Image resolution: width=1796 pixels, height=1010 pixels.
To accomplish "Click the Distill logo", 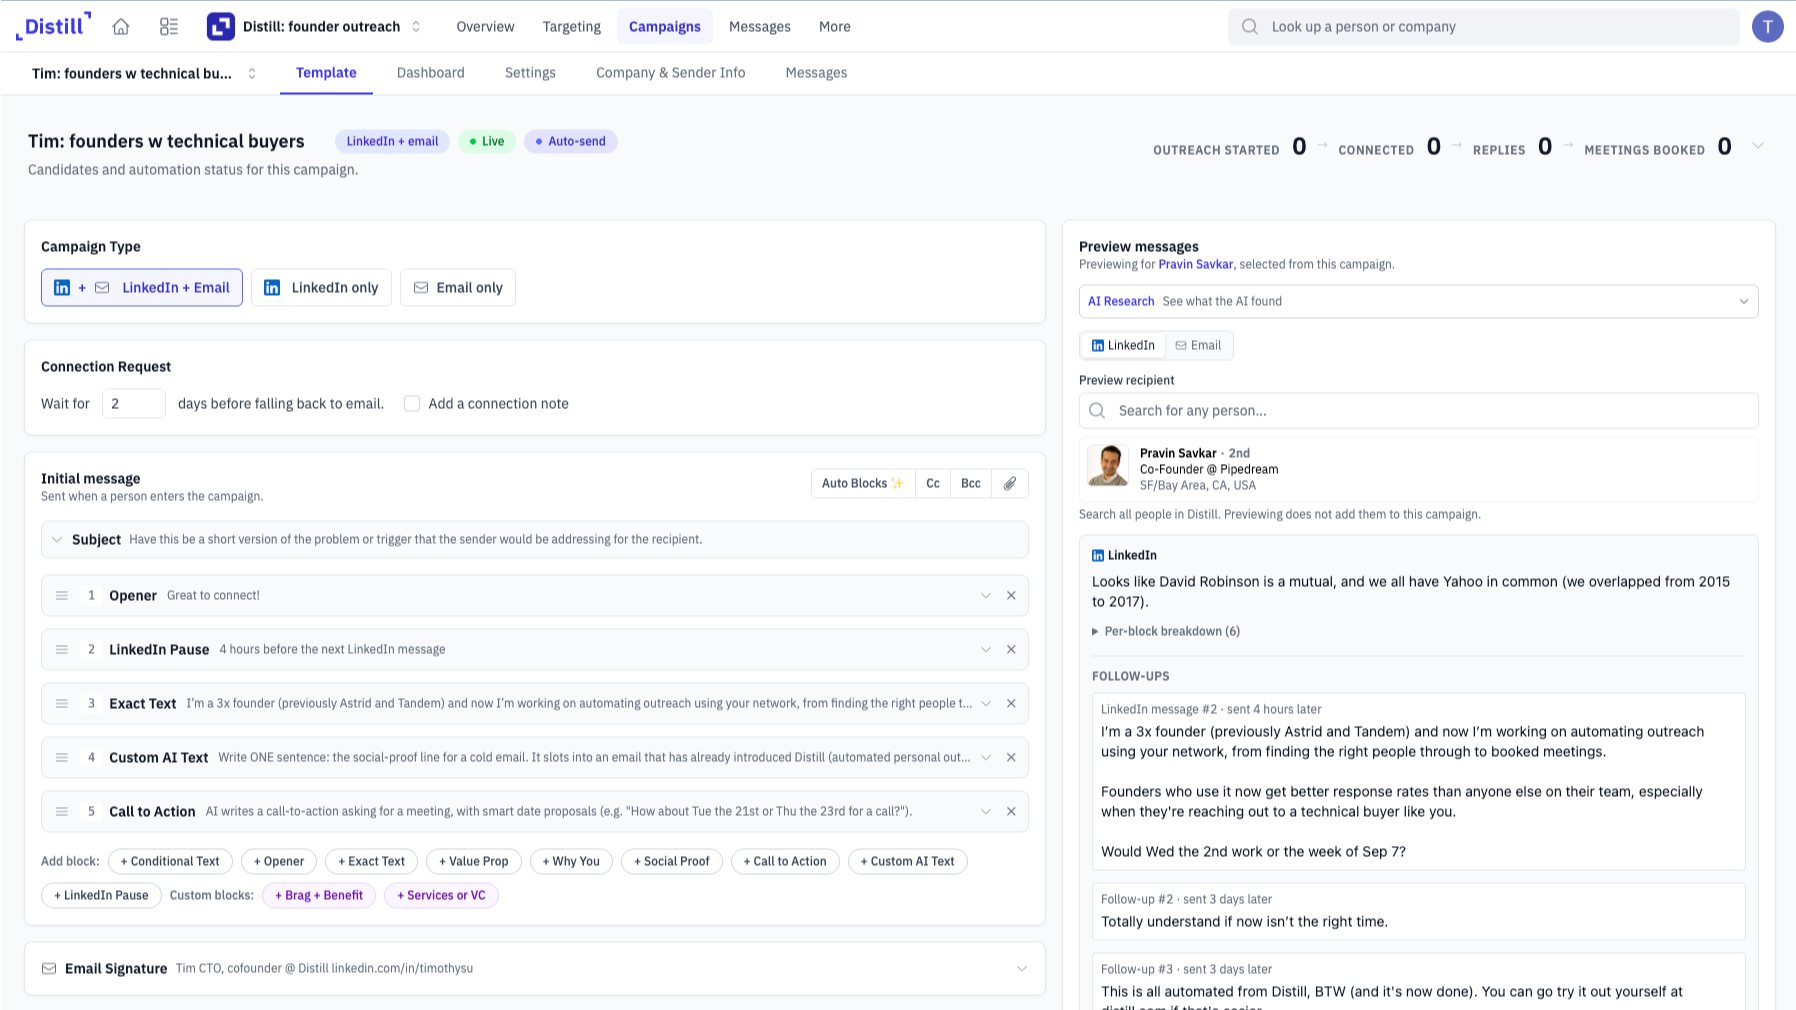I will click(54, 26).
